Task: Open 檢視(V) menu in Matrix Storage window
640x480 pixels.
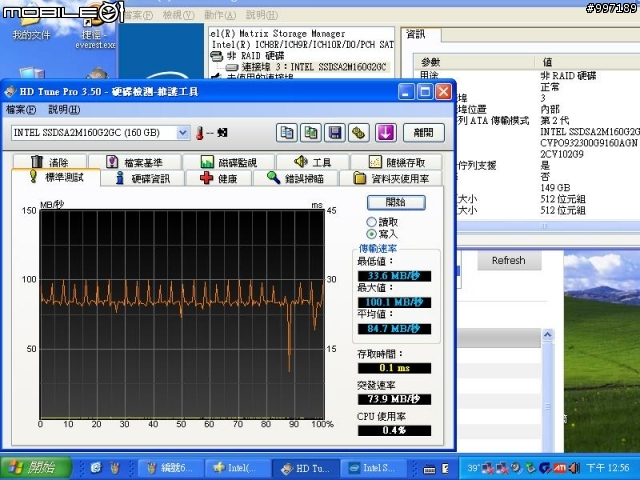Action: 178,15
